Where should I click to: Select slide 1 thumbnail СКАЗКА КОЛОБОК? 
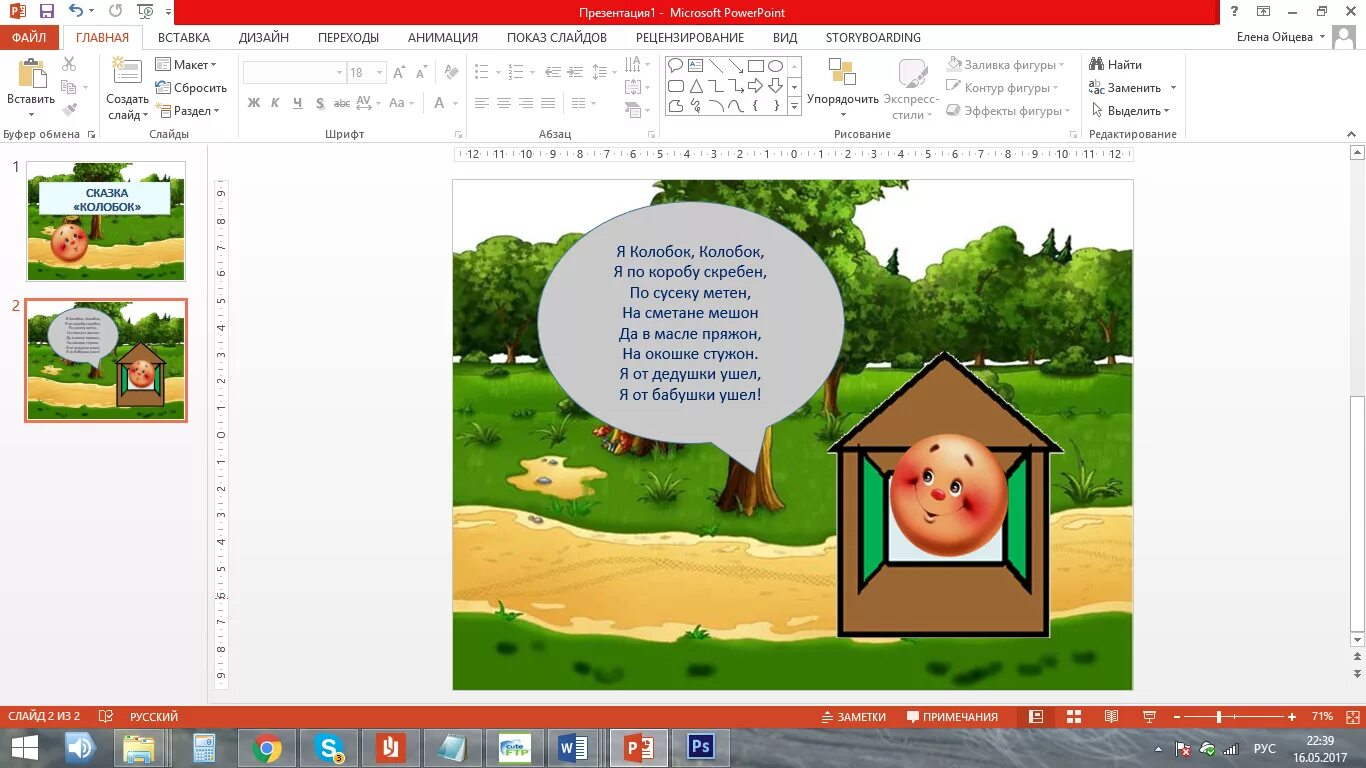point(106,221)
